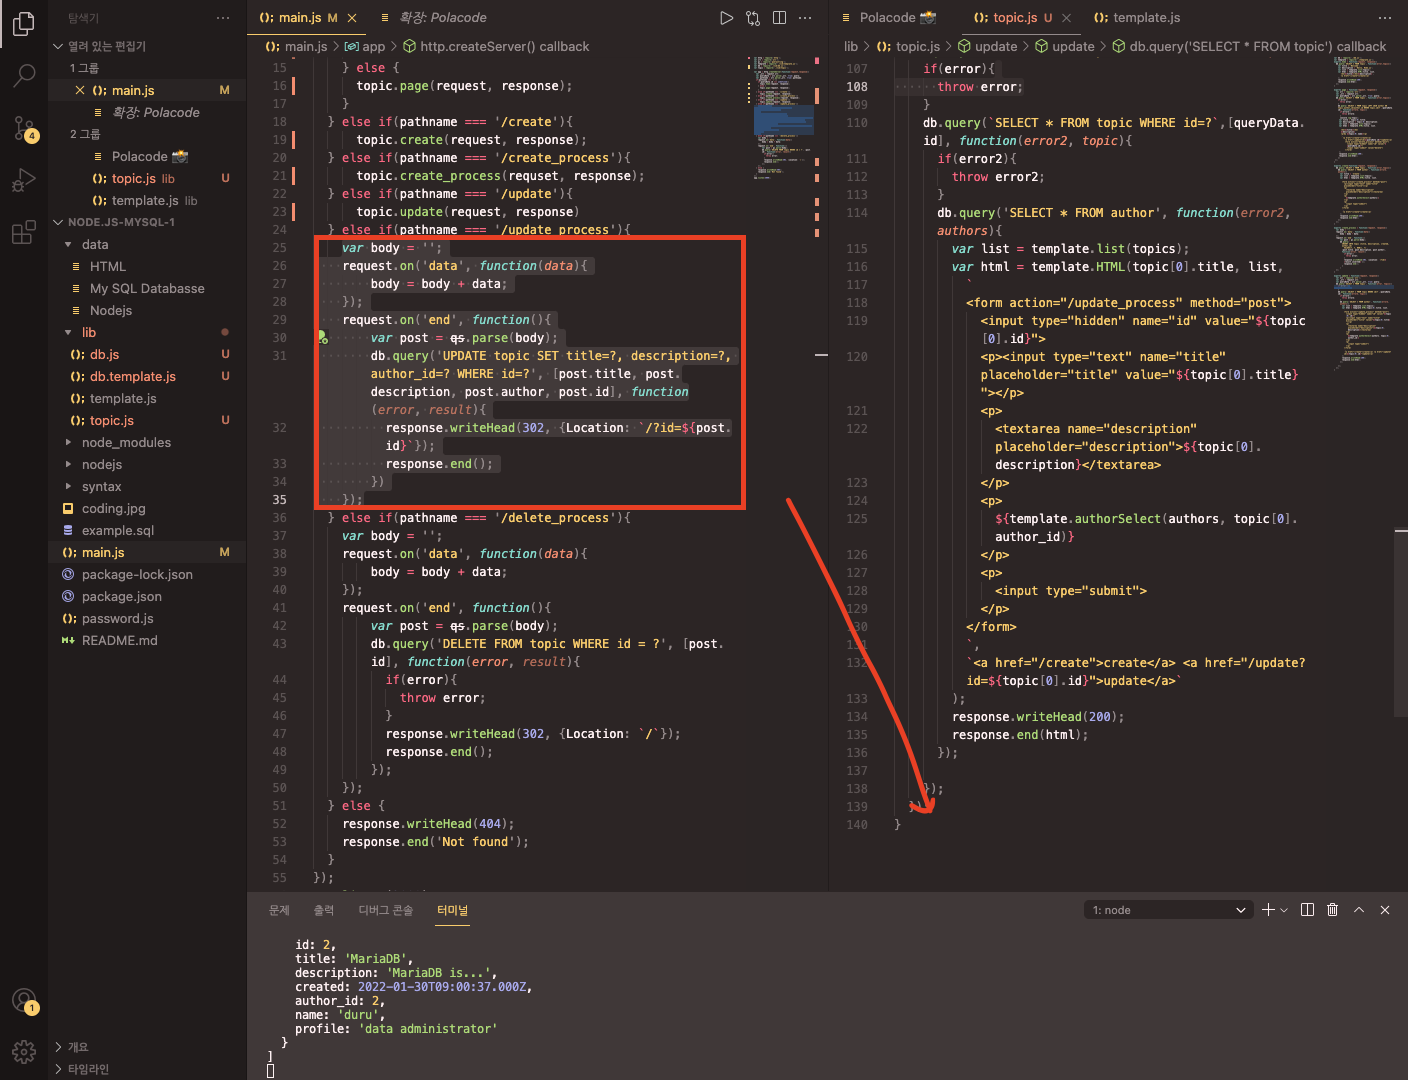The image size is (1408, 1080).
Task: Open template.js in the lib folder
Action: coord(147,398)
